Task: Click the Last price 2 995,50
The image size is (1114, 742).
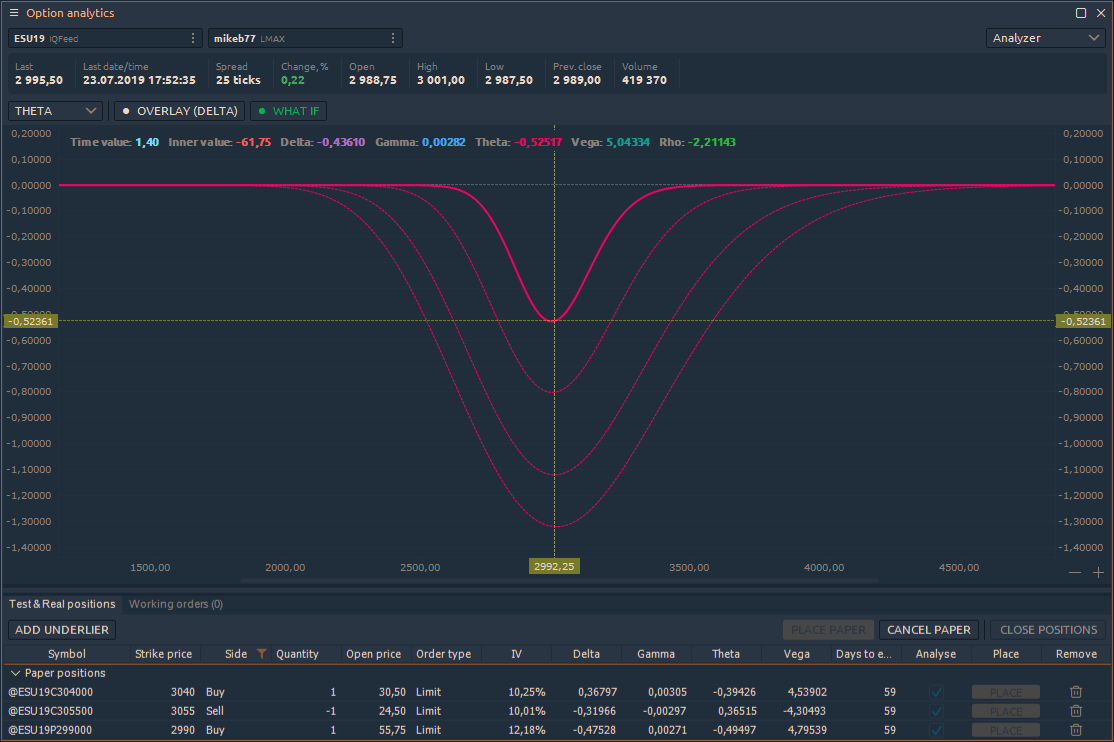Action: (x=39, y=80)
